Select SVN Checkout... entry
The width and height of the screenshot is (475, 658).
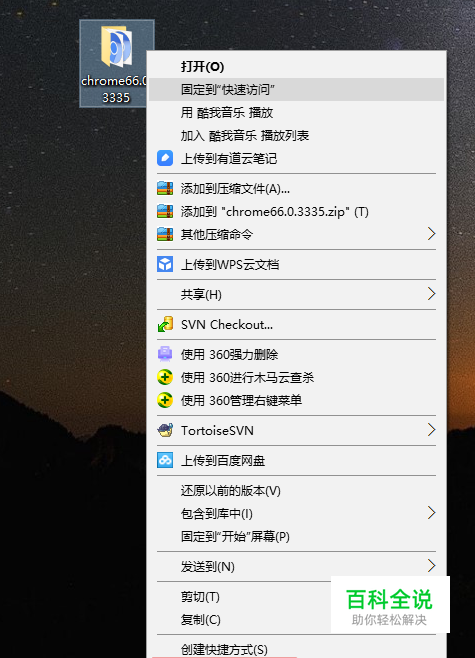(x=296, y=324)
